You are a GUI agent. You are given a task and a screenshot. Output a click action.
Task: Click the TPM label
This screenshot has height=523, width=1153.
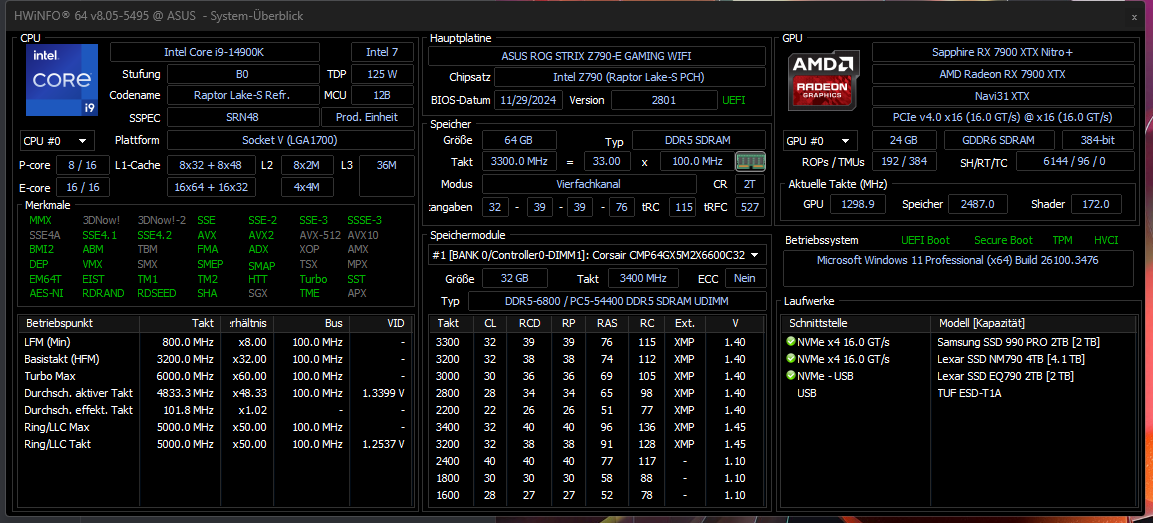point(1062,240)
